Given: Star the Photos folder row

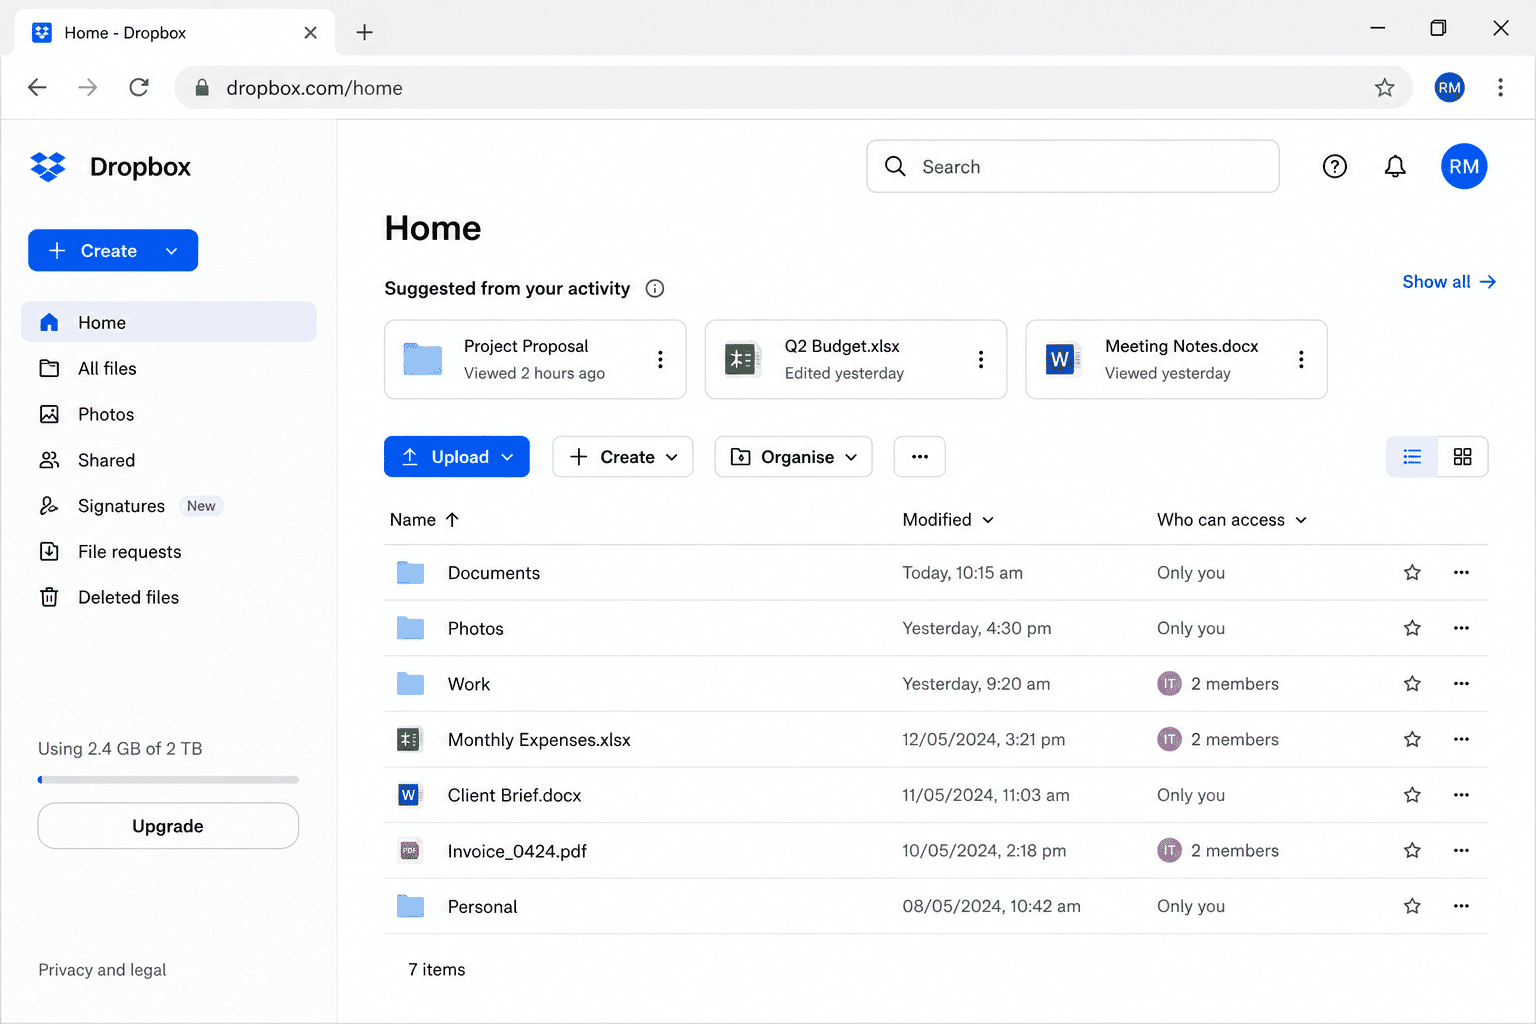Looking at the screenshot, I should (1412, 629).
